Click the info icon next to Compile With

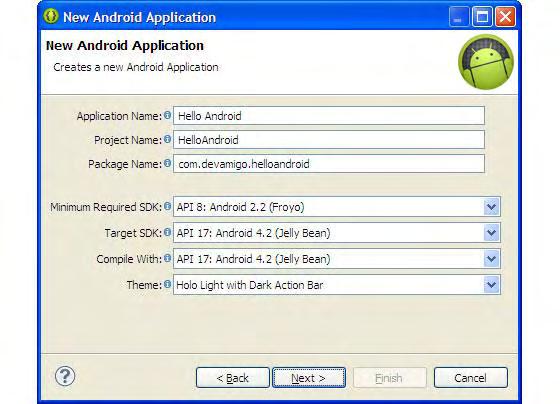click(x=167, y=258)
